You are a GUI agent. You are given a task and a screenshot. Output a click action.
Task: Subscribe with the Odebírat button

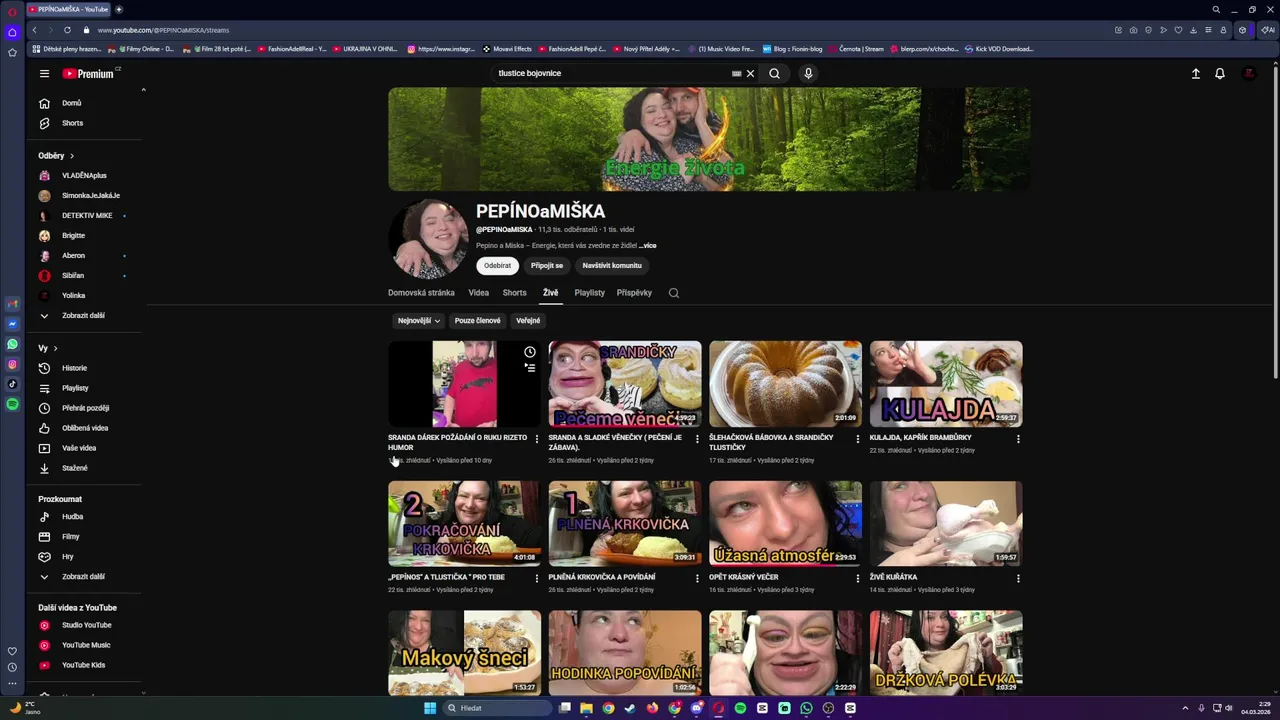[497, 266]
